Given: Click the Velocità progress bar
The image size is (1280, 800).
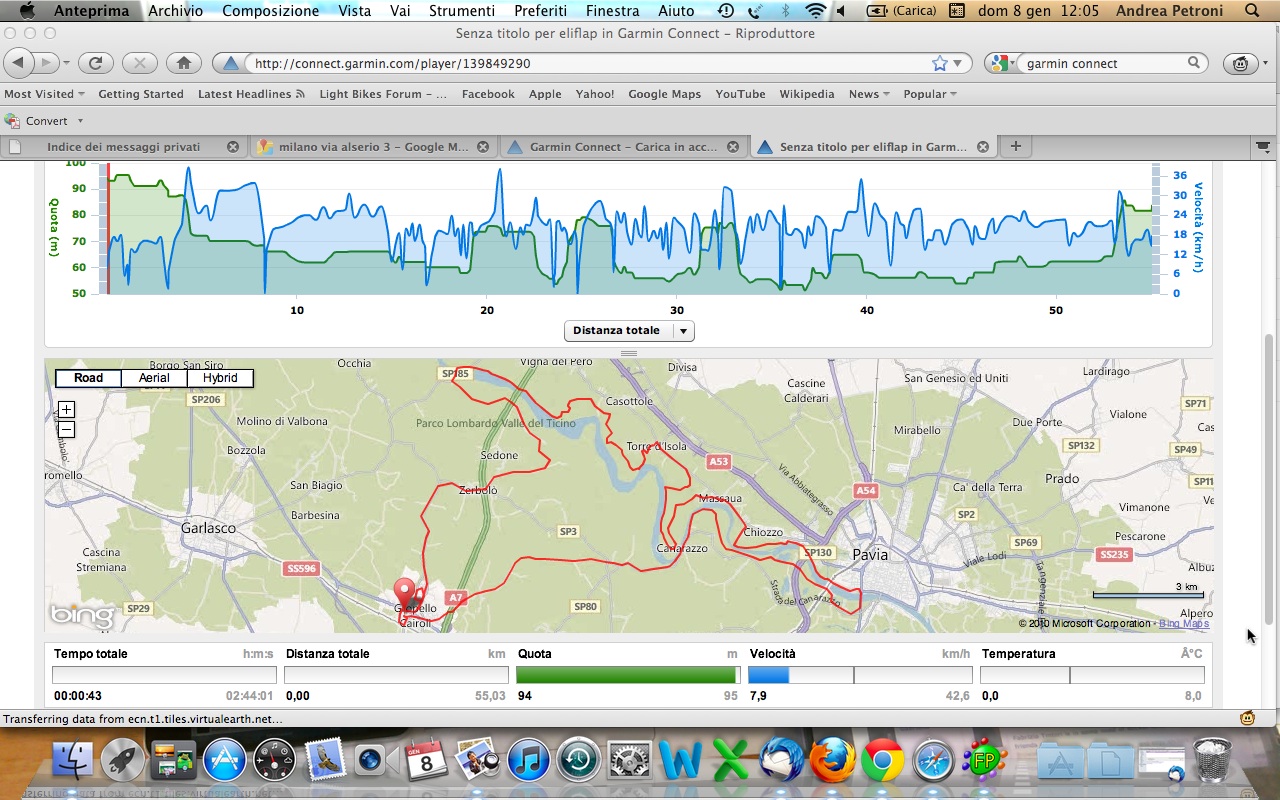Looking at the screenshot, I should tap(860, 675).
